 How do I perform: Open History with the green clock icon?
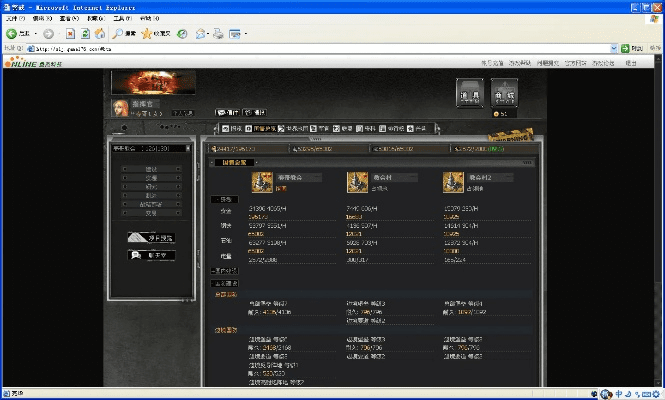pyautogui.click(x=182, y=34)
